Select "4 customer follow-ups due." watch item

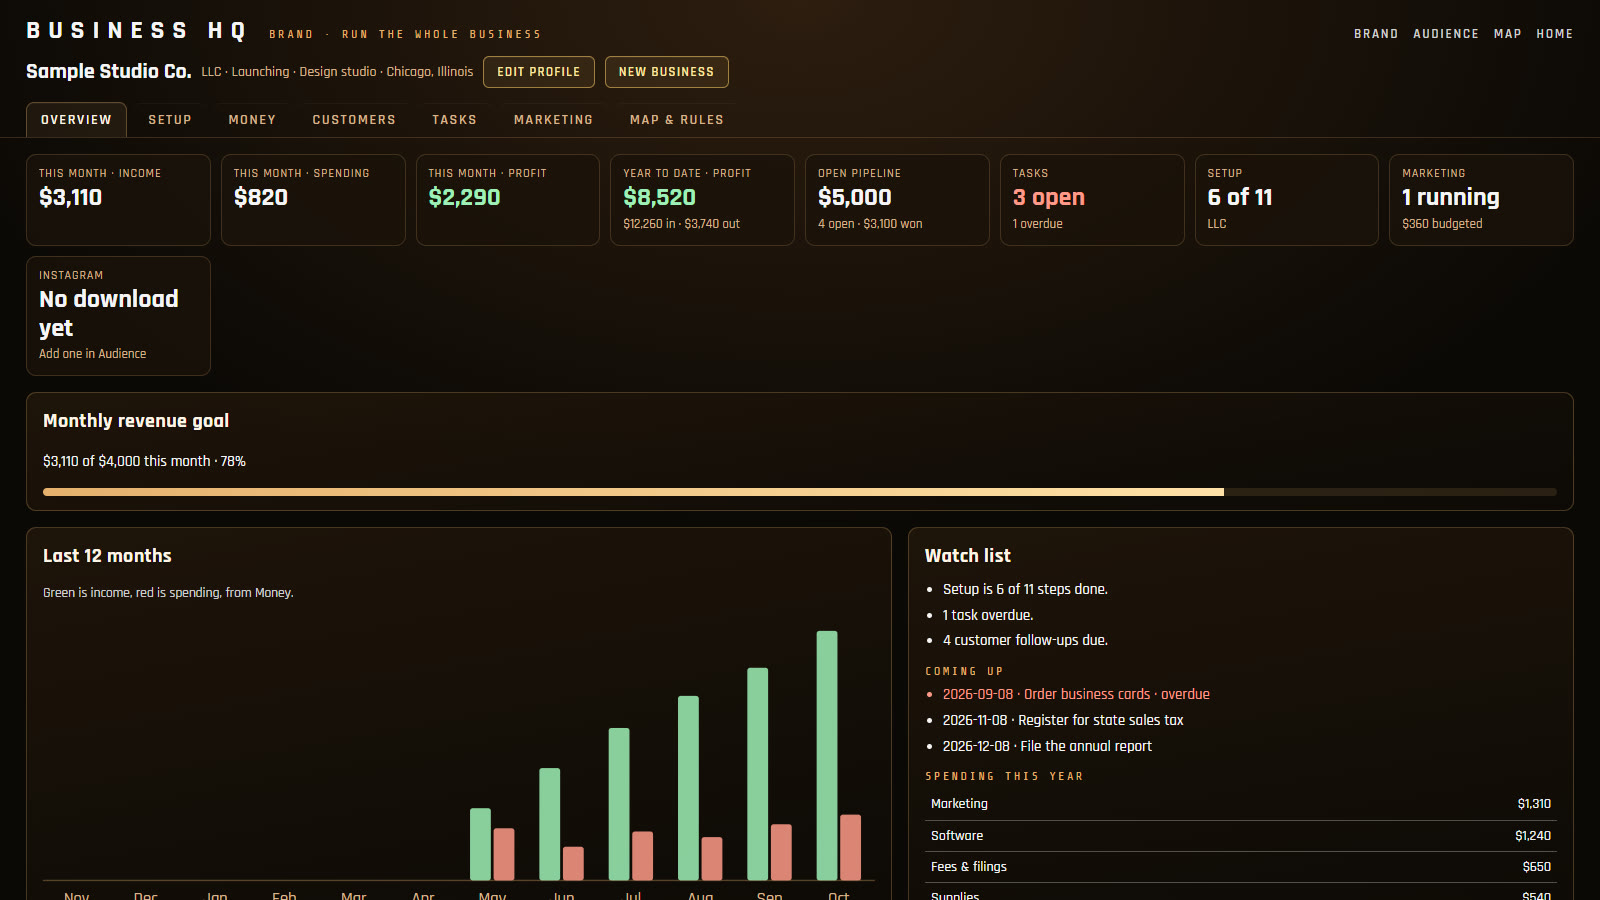point(1025,640)
